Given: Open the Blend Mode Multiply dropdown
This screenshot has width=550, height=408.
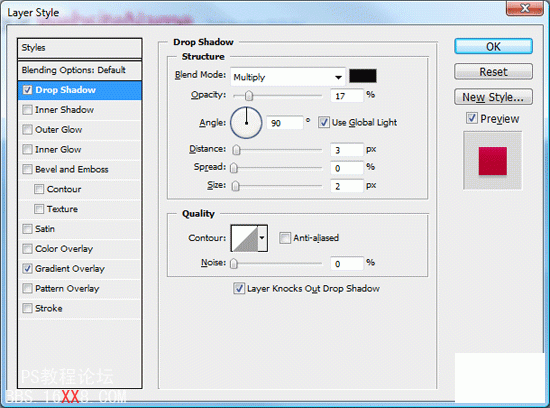Looking at the screenshot, I should pos(288,76).
